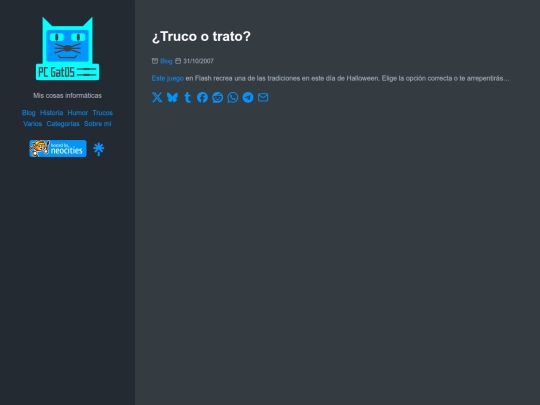The width and height of the screenshot is (540, 405).
Task: Open the Historia section
Action: tap(52, 113)
